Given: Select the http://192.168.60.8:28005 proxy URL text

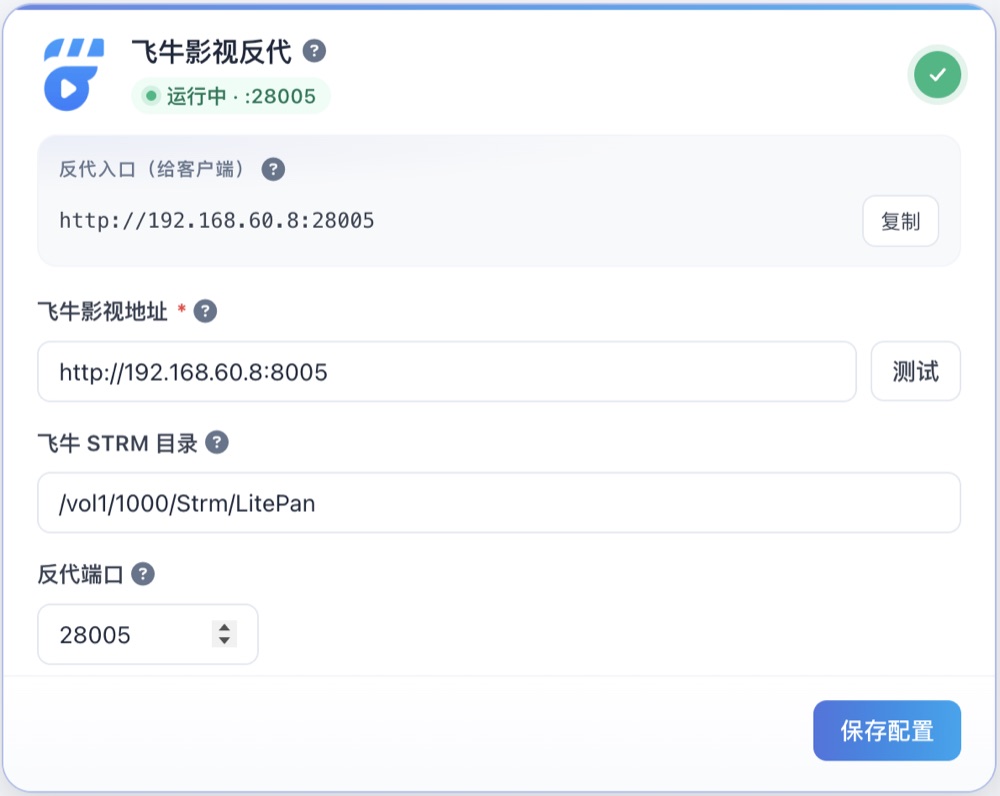Looking at the screenshot, I should 217,221.
